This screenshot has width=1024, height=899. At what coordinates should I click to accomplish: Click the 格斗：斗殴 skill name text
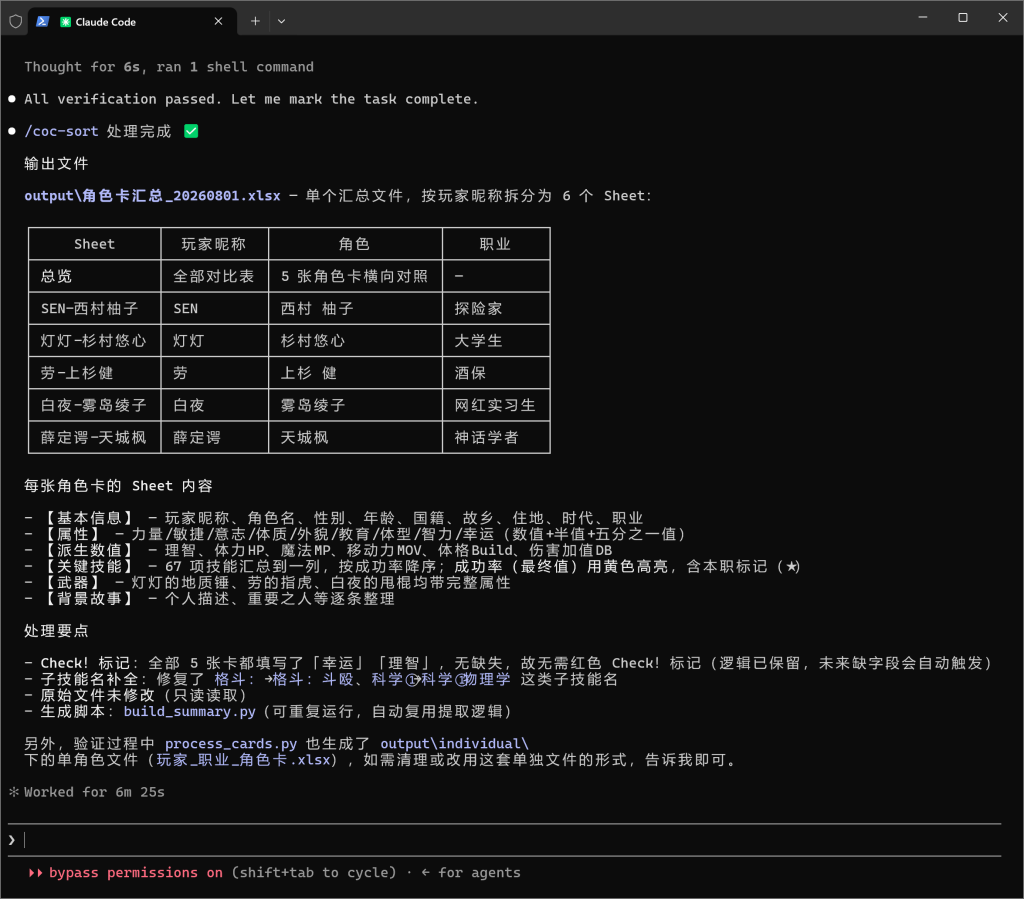(313, 680)
